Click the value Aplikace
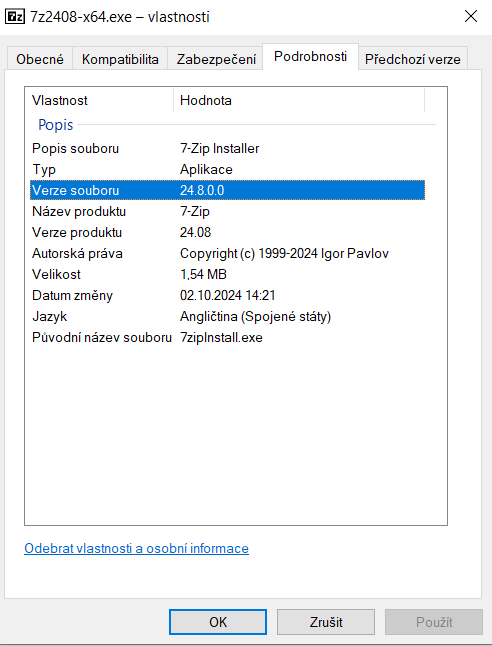Image resolution: width=492 pixels, height=646 pixels. [206, 169]
